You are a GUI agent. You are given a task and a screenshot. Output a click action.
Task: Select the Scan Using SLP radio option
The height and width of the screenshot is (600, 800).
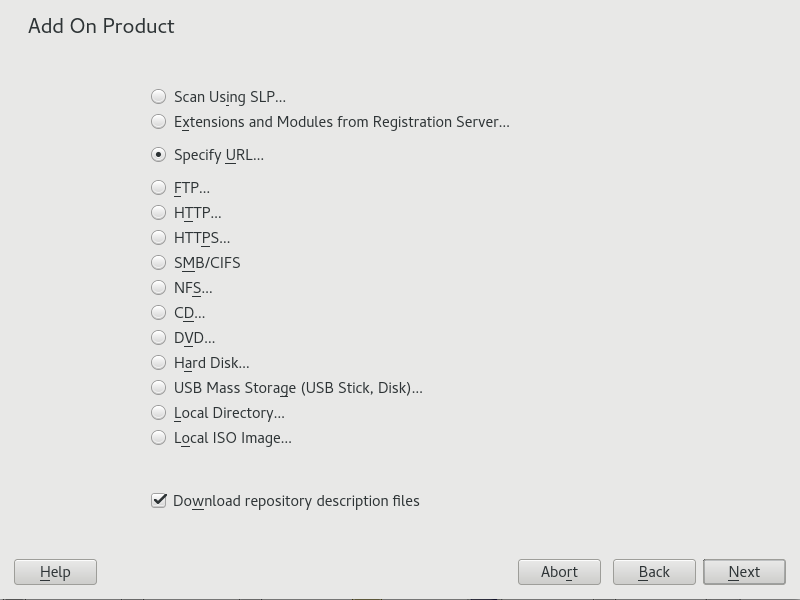pyautogui.click(x=159, y=97)
